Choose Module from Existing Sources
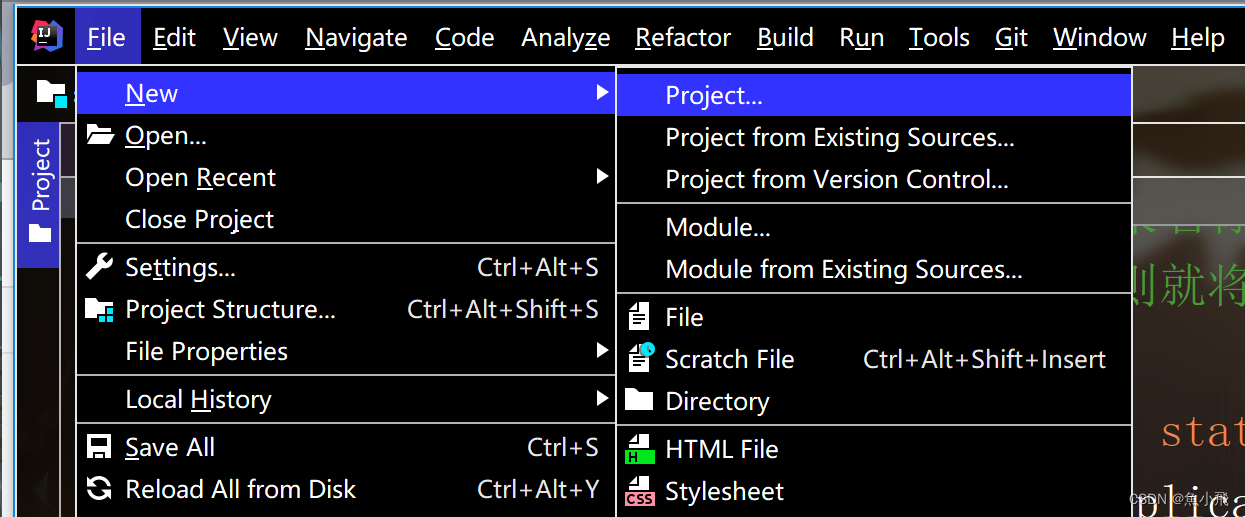The width and height of the screenshot is (1245, 517). coord(843,270)
